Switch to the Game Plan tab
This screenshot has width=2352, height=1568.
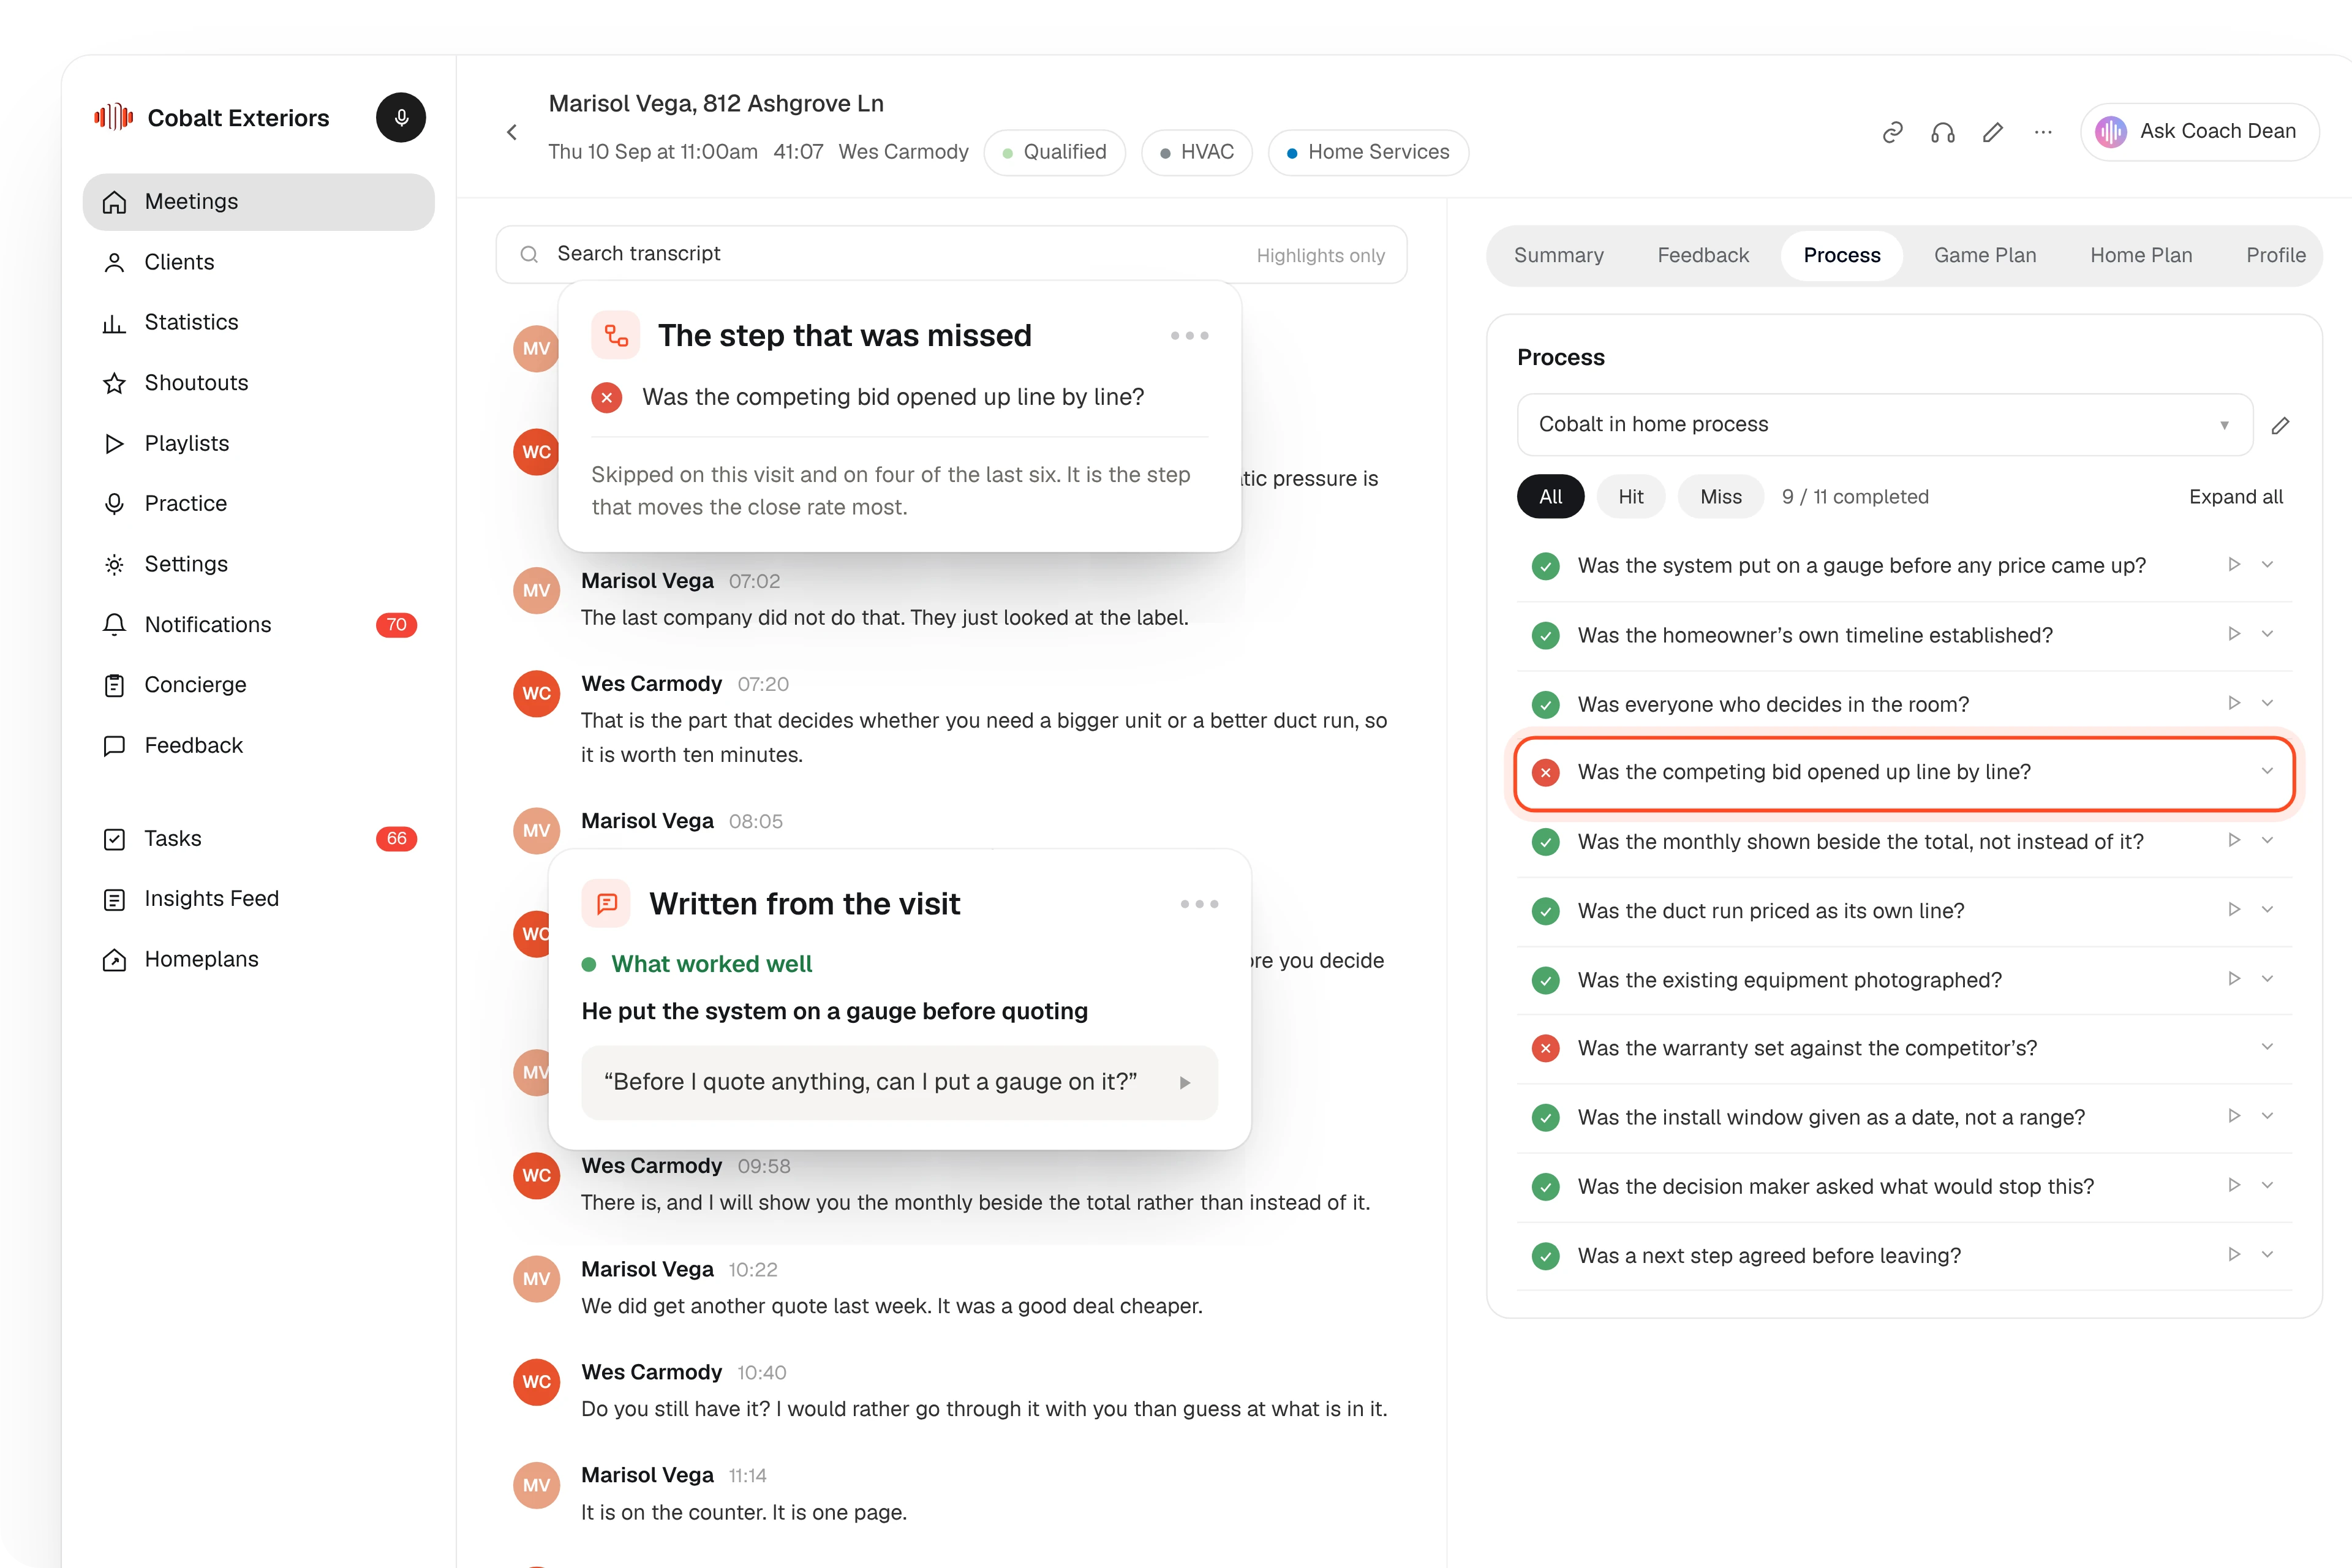pos(1985,256)
